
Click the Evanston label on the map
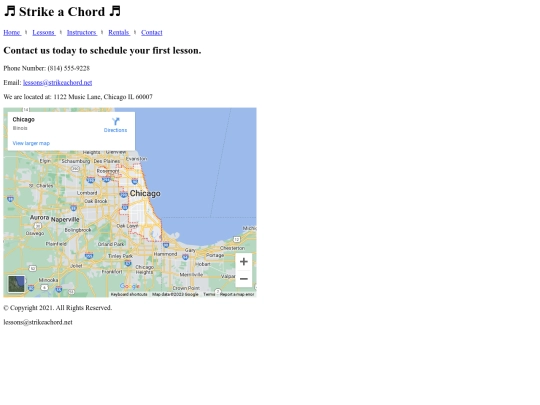coord(136,159)
